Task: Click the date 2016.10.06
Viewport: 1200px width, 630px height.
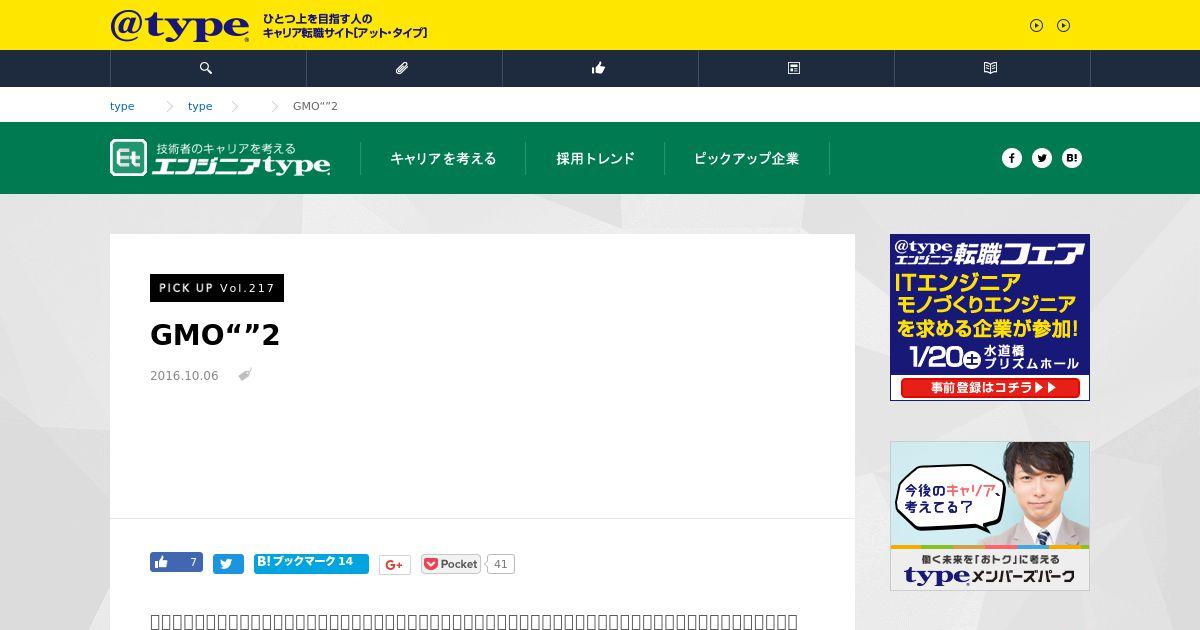Action: tap(184, 376)
